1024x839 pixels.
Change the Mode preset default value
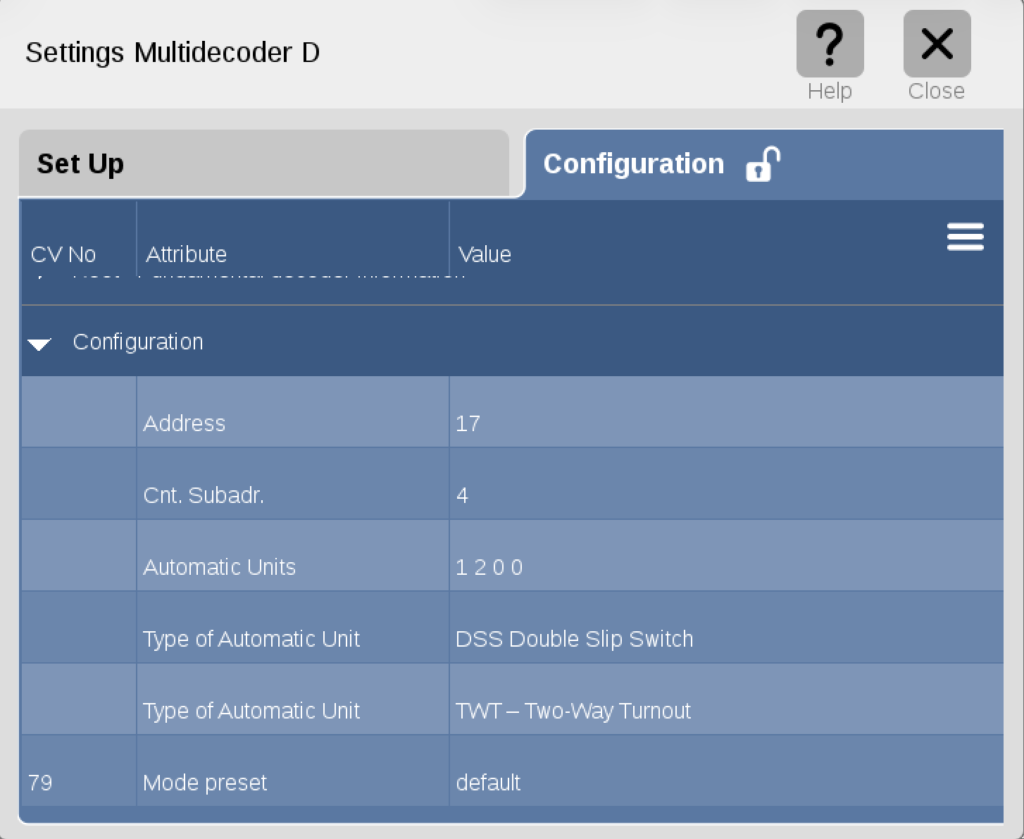[x=488, y=782]
